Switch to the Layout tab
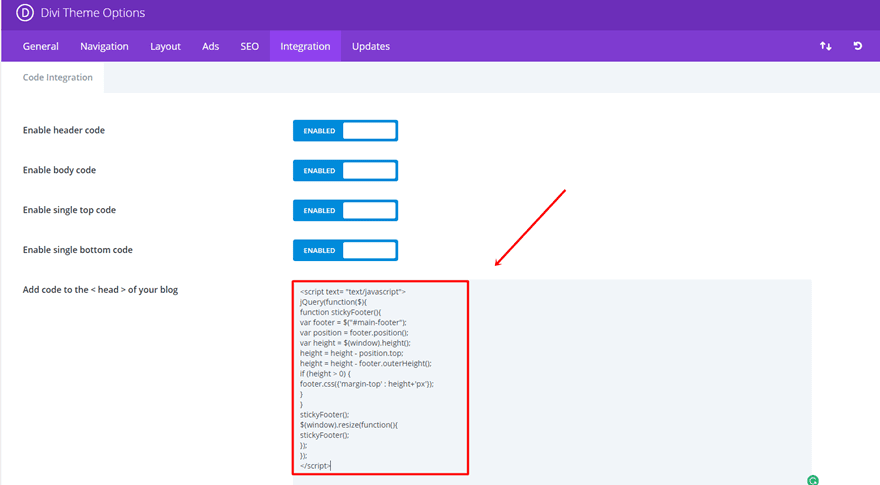880x485 pixels. (165, 46)
